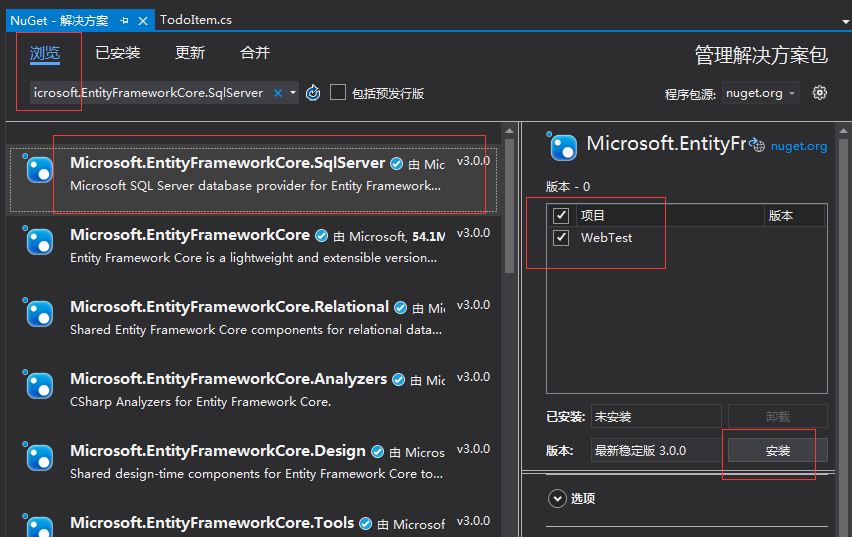Click the refresh icon beside the search box
The width and height of the screenshot is (852, 537).
click(313, 93)
